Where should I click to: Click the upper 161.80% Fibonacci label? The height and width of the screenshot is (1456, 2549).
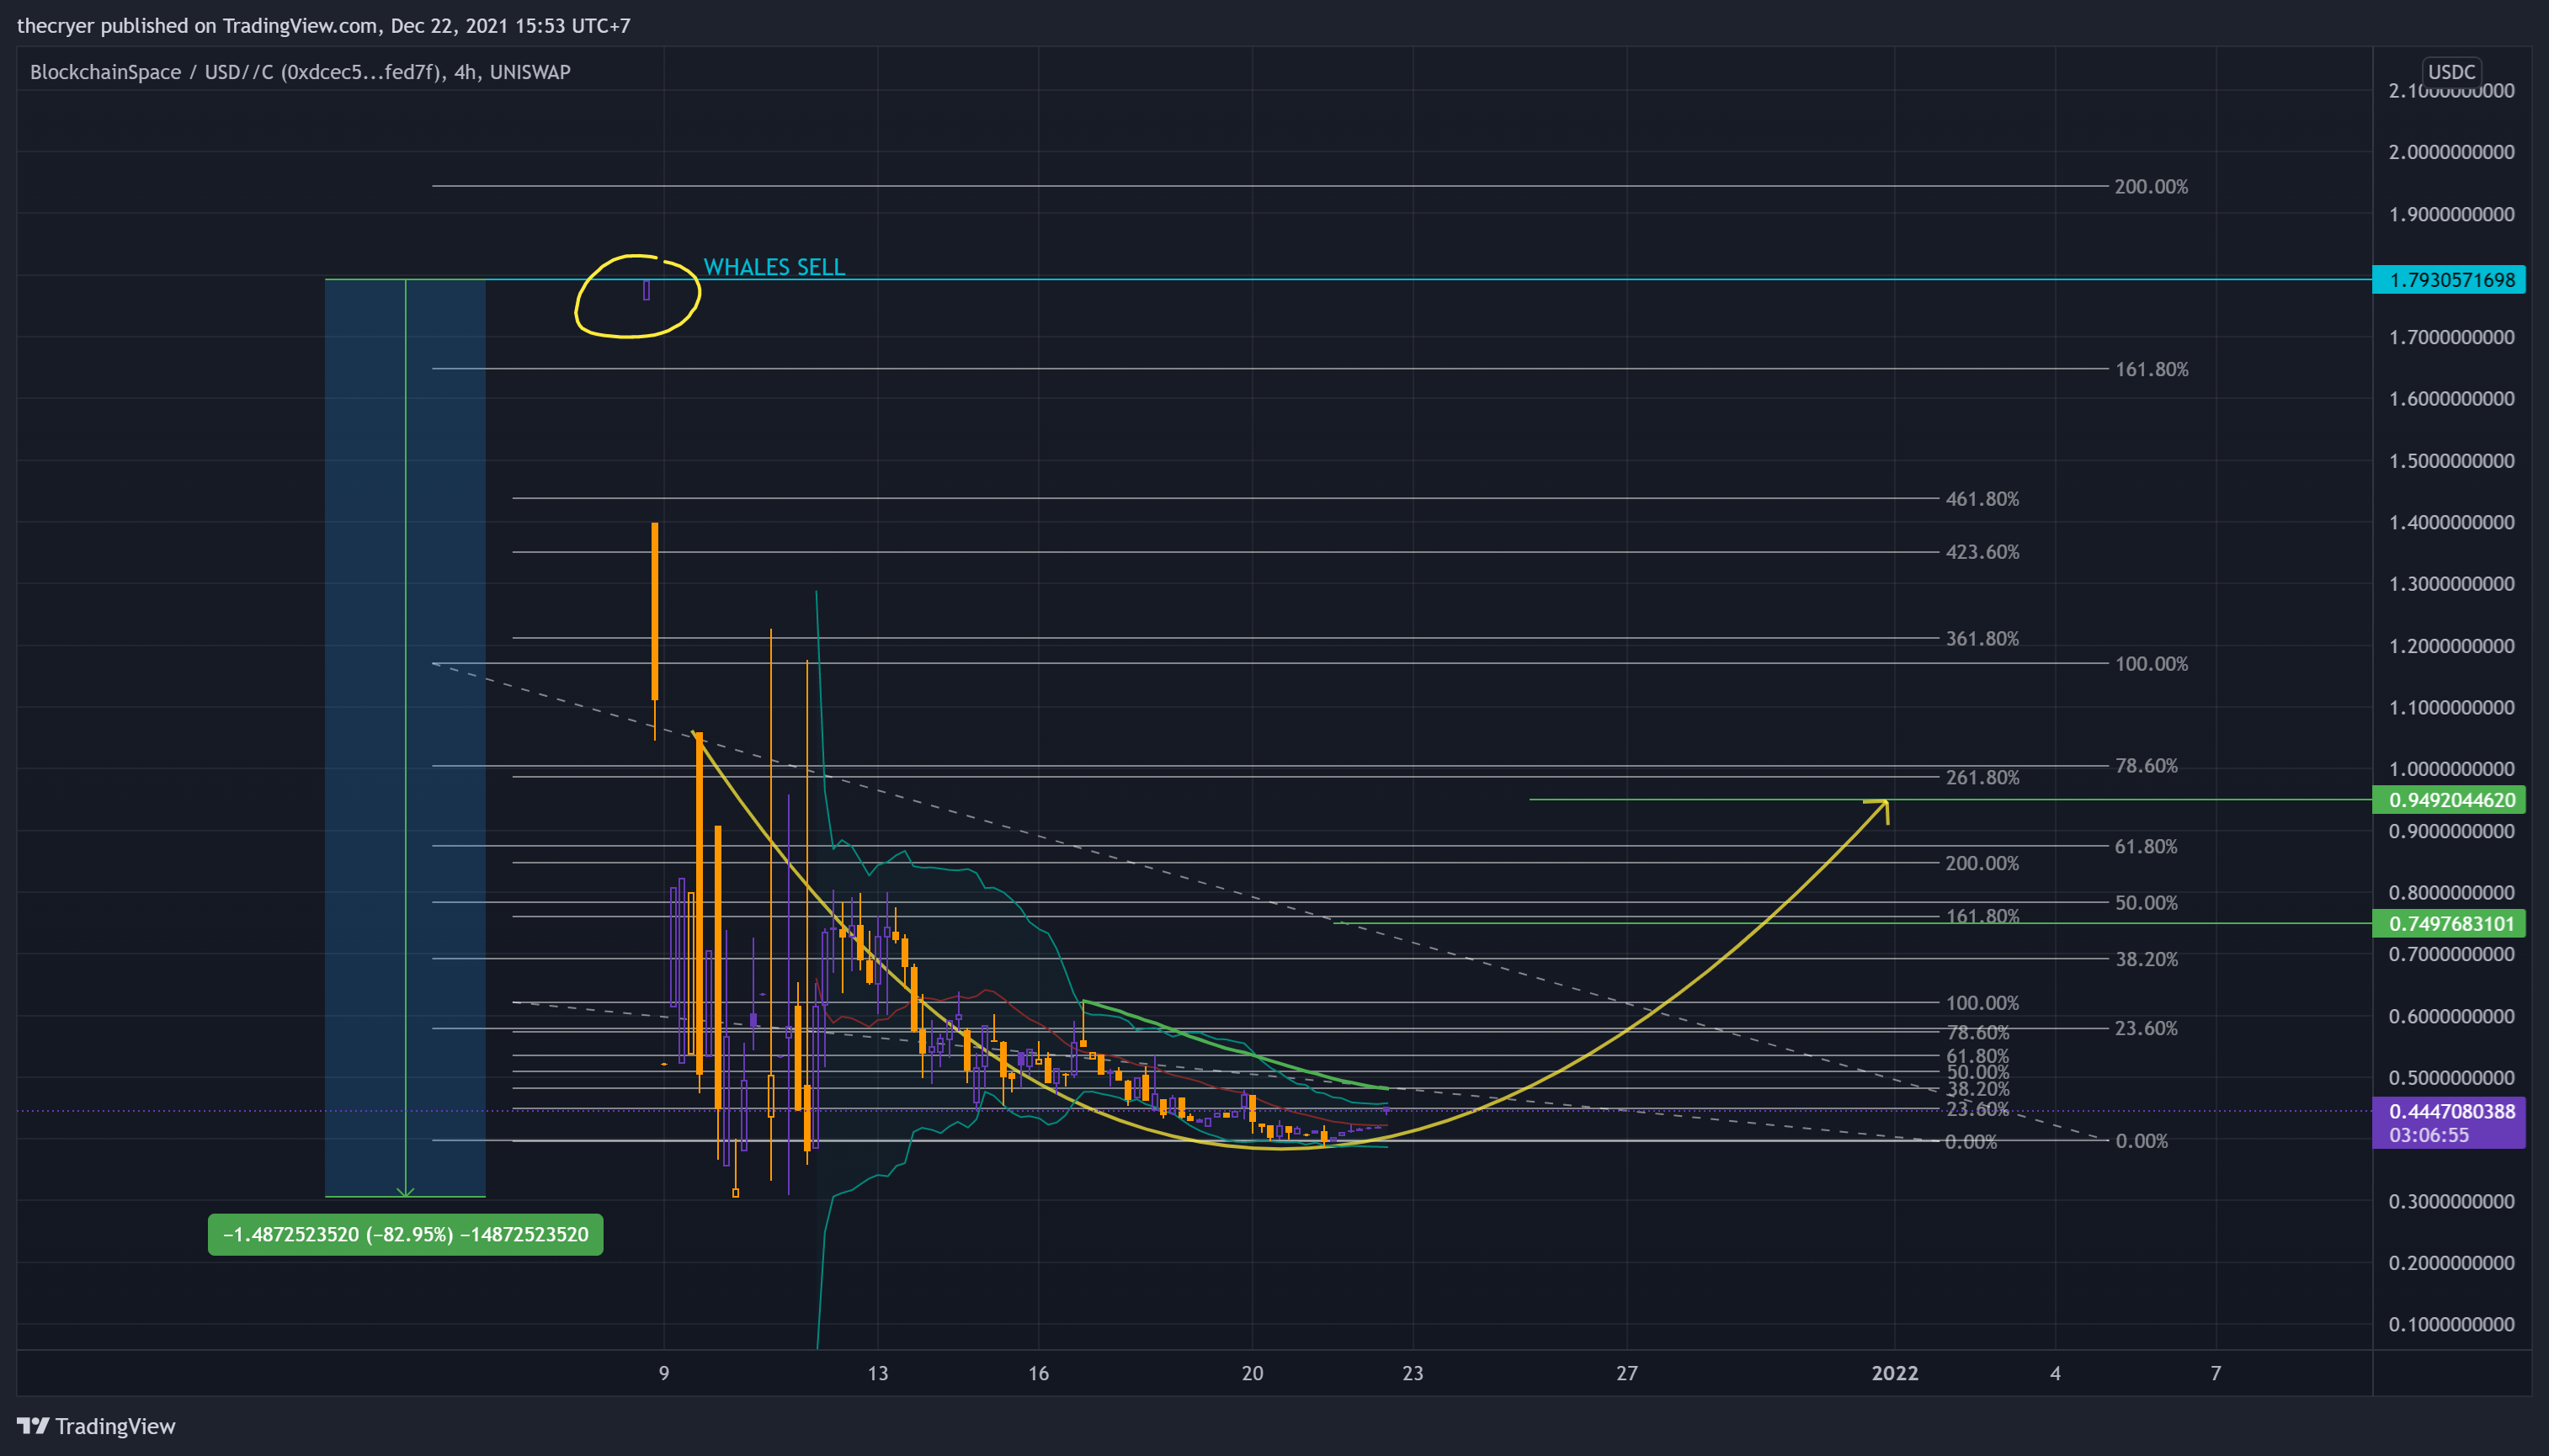pos(2151,370)
